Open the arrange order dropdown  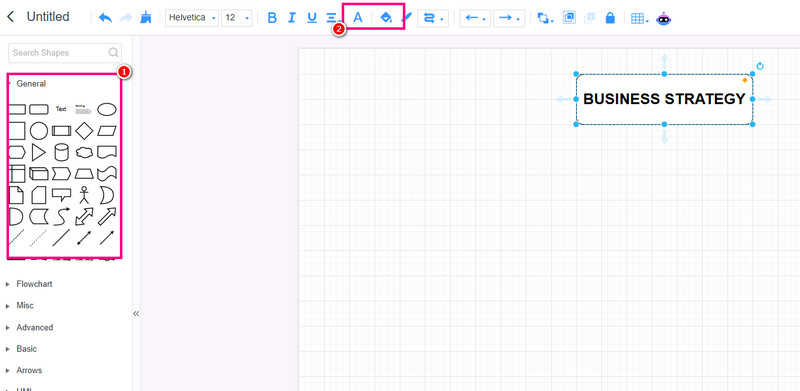(x=545, y=18)
